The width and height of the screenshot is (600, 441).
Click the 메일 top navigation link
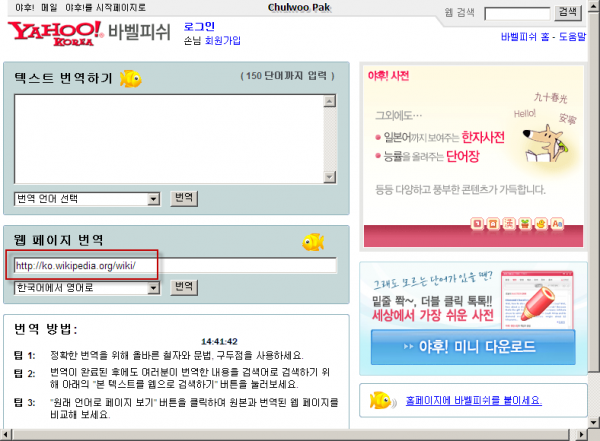(49, 8)
